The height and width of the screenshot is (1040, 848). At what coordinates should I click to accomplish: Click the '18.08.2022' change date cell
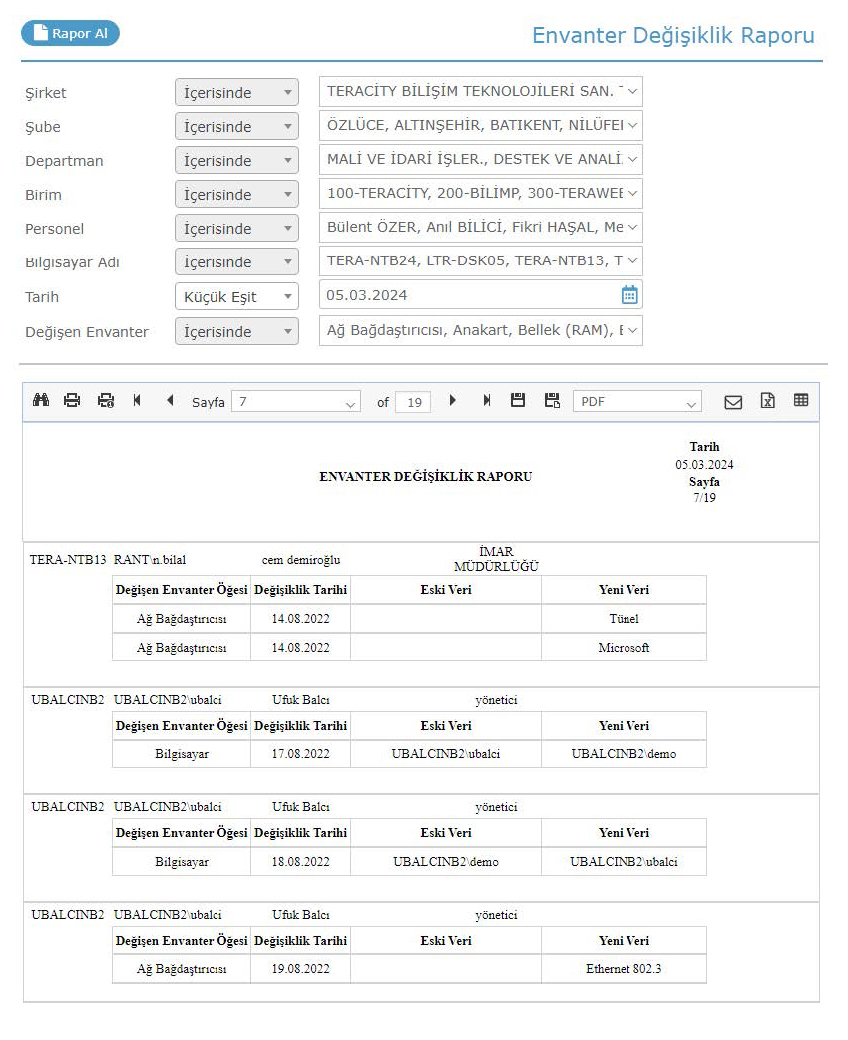click(300, 862)
